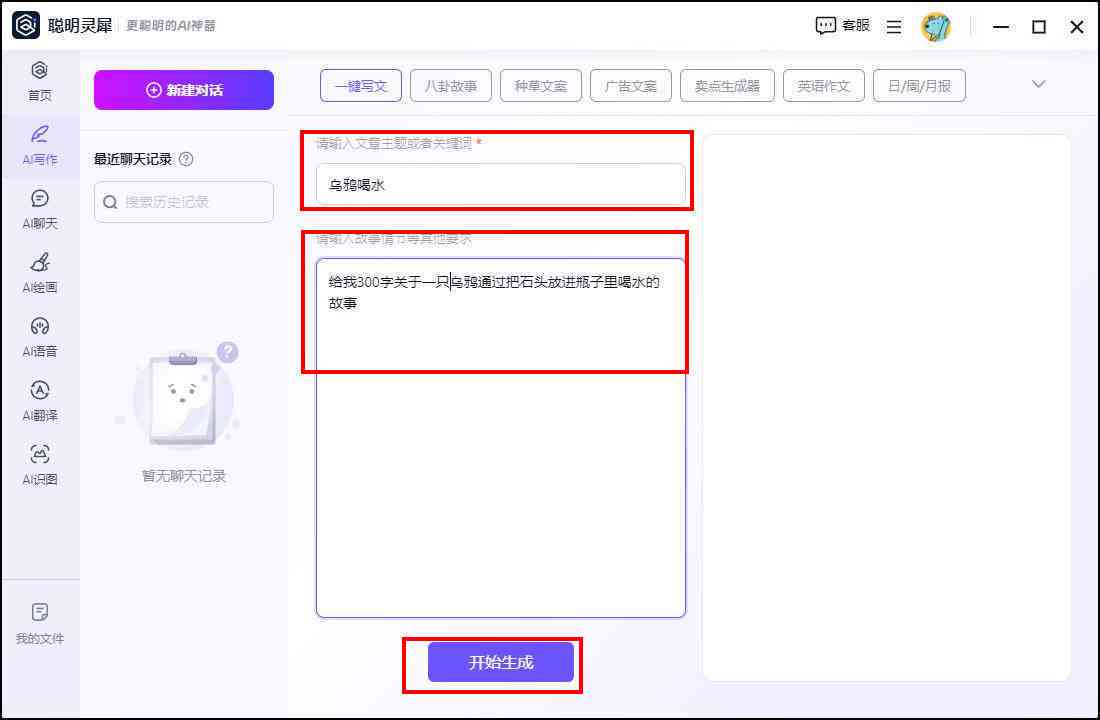1100x720 pixels.
Task: Close the 聪明灵犀 window
Action: [x=1077, y=27]
